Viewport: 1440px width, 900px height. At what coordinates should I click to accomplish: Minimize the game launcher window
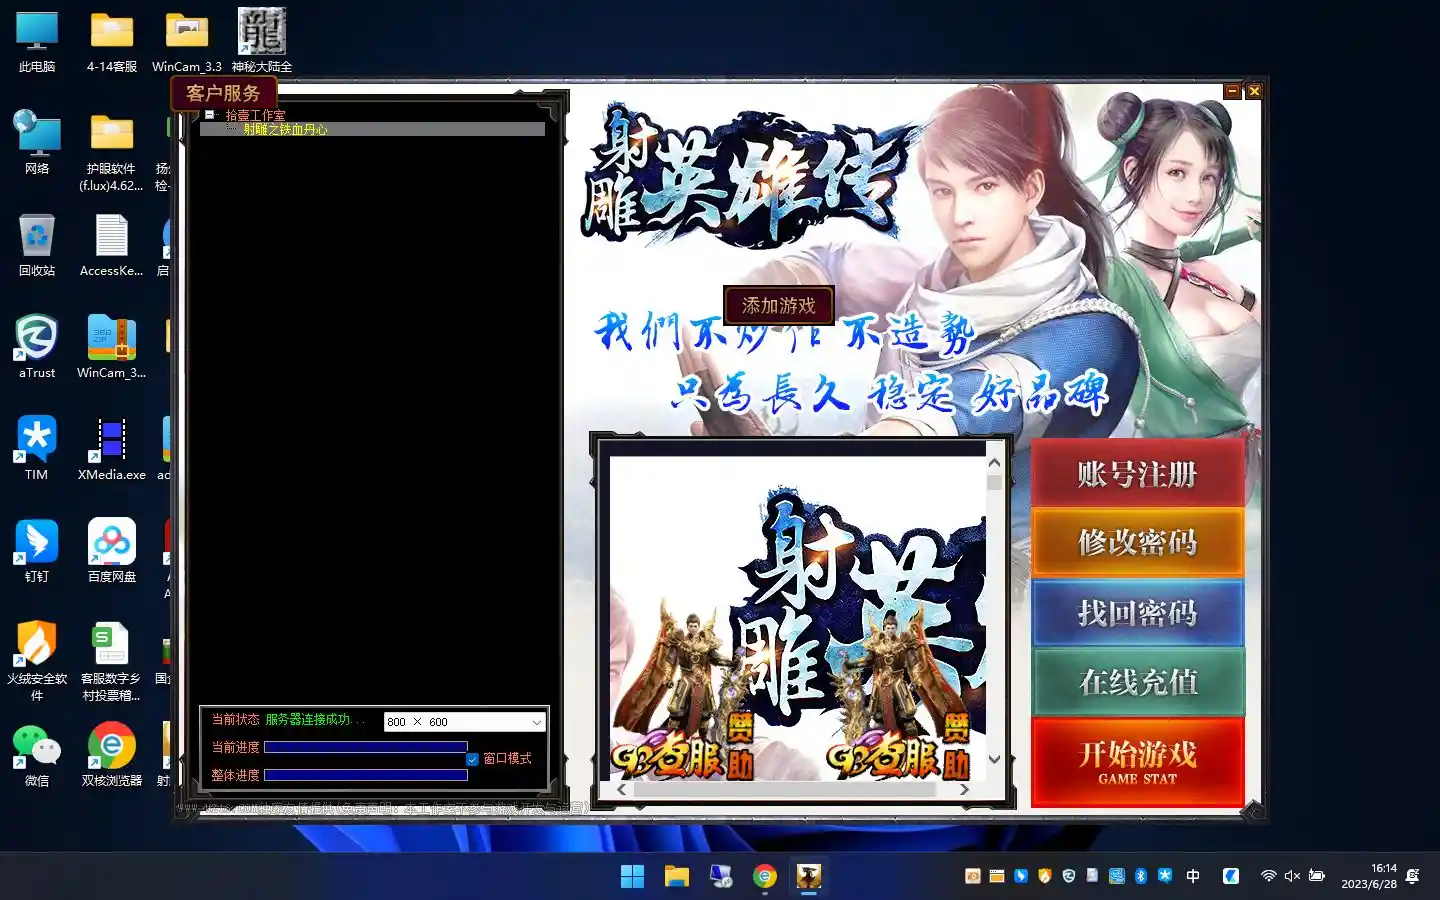pos(1233,91)
